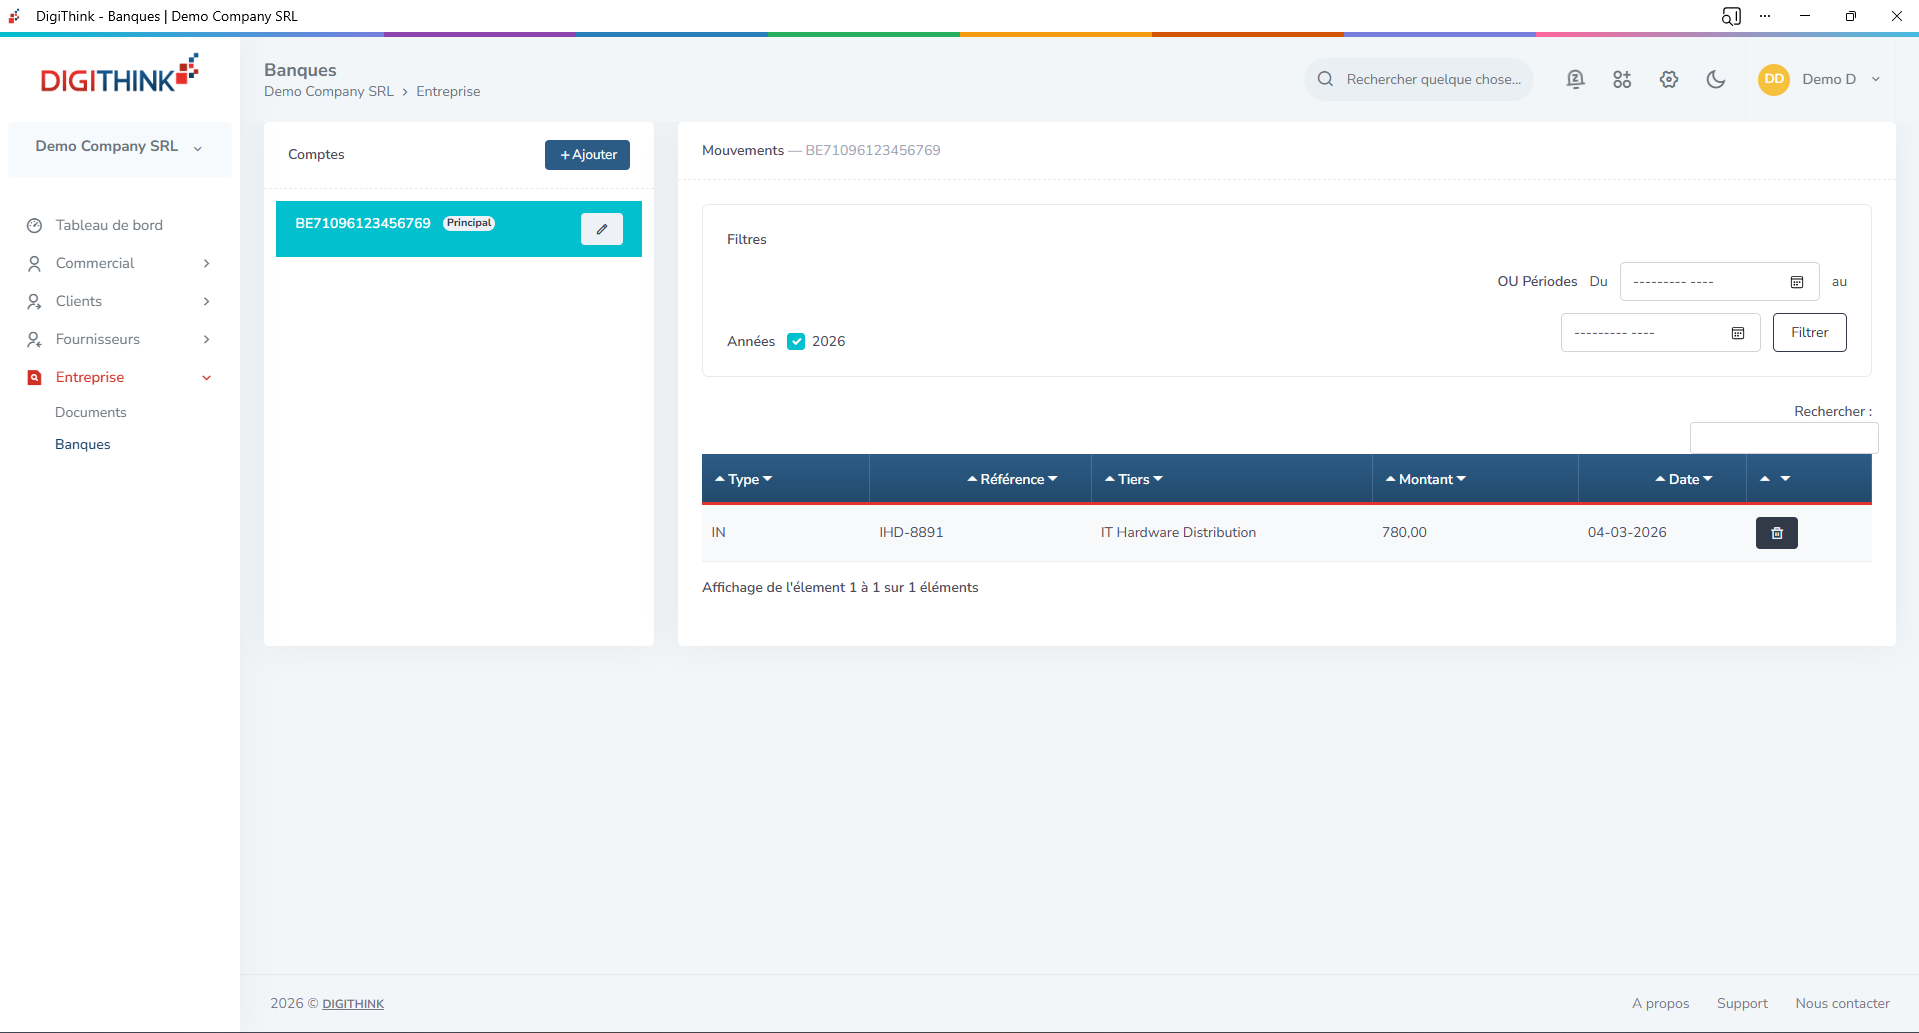The height and width of the screenshot is (1033, 1919).
Task: Expand the Fournisseurs sidebar menu
Action: [119, 339]
